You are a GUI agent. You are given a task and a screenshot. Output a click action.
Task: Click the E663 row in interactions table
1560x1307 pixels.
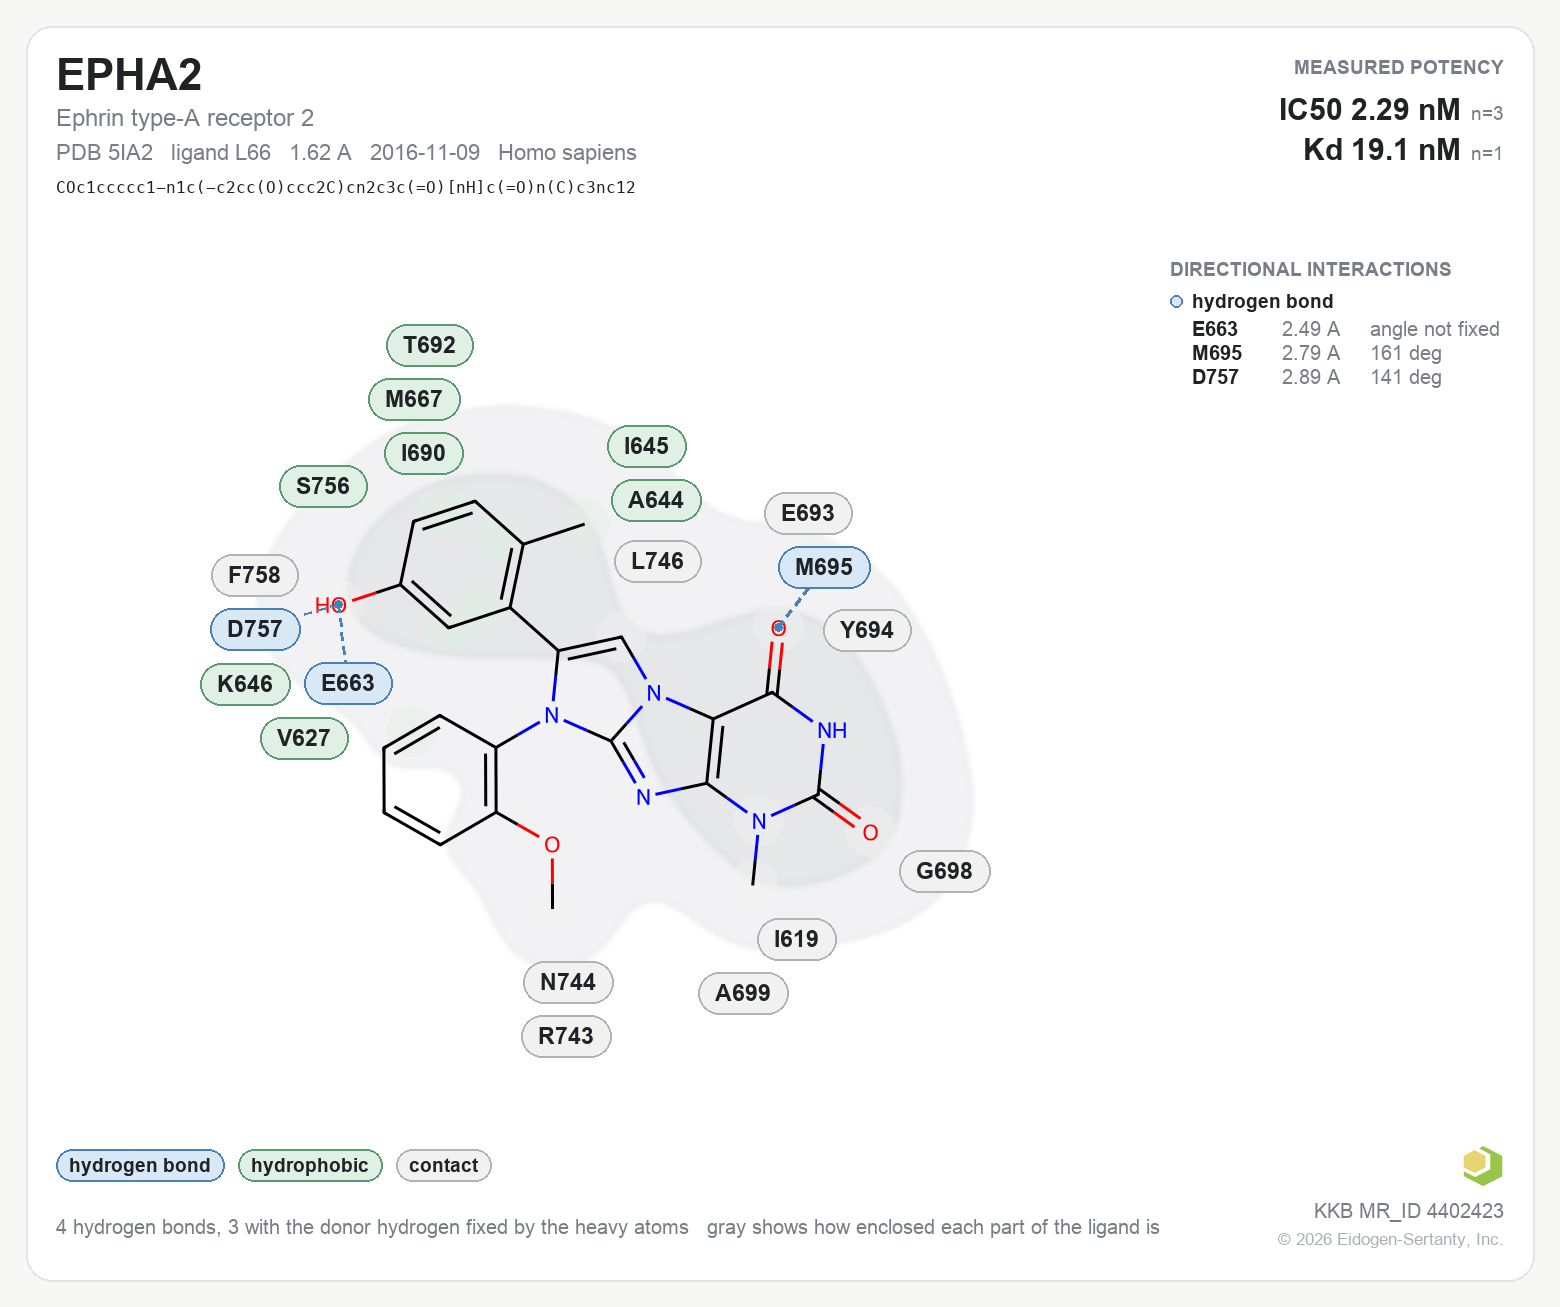pyautogui.click(x=1346, y=329)
